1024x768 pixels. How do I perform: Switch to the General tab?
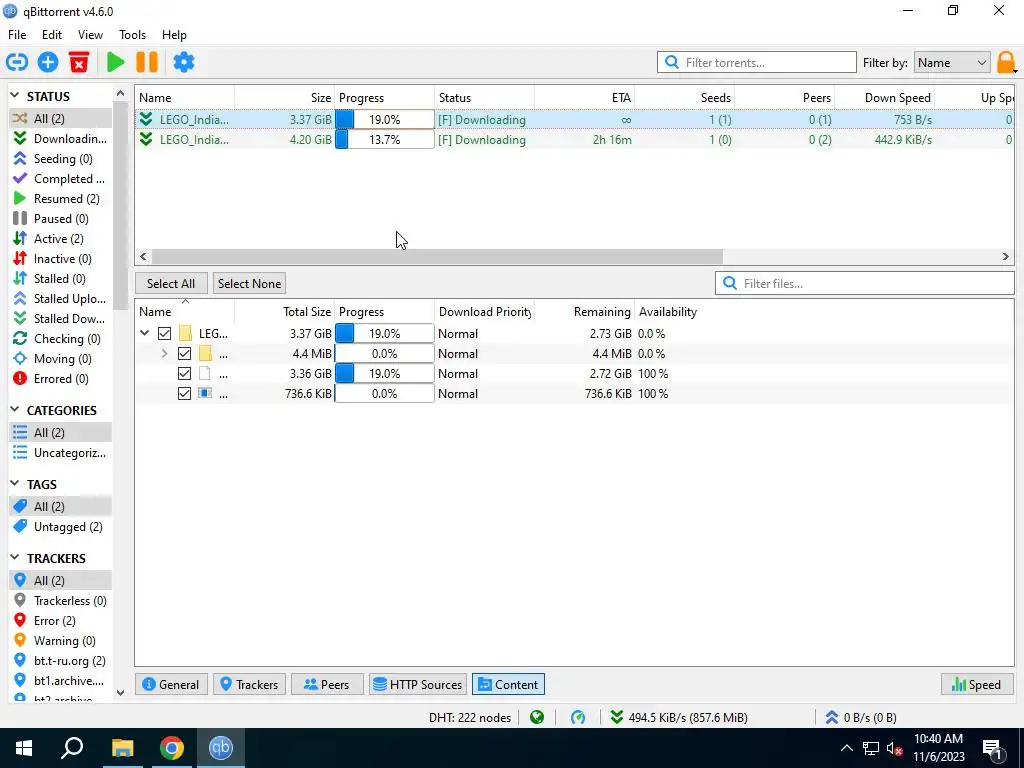coord(171,684)
